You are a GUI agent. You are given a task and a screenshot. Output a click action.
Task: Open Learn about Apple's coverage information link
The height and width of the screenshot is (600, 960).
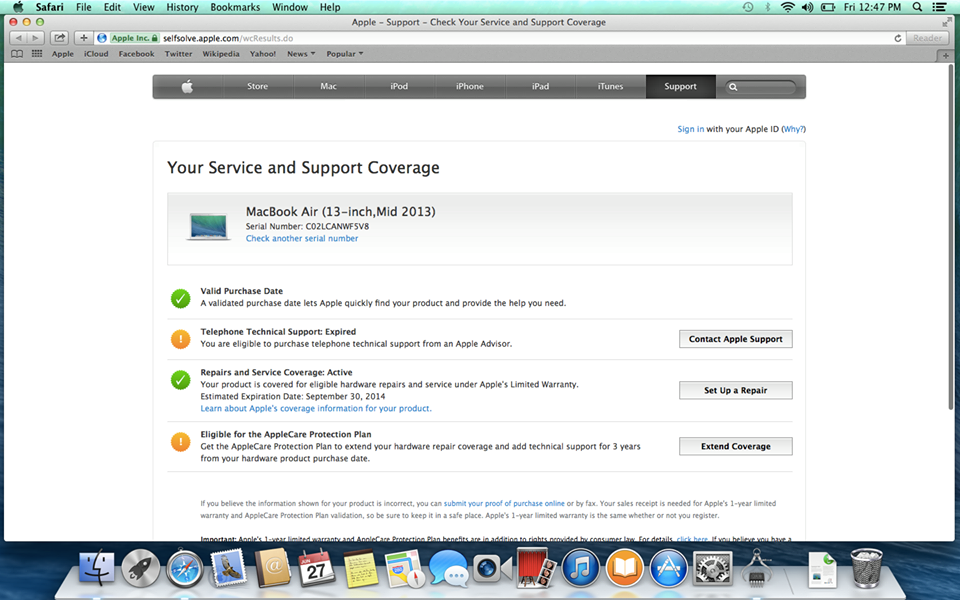(x=316, y=408)
